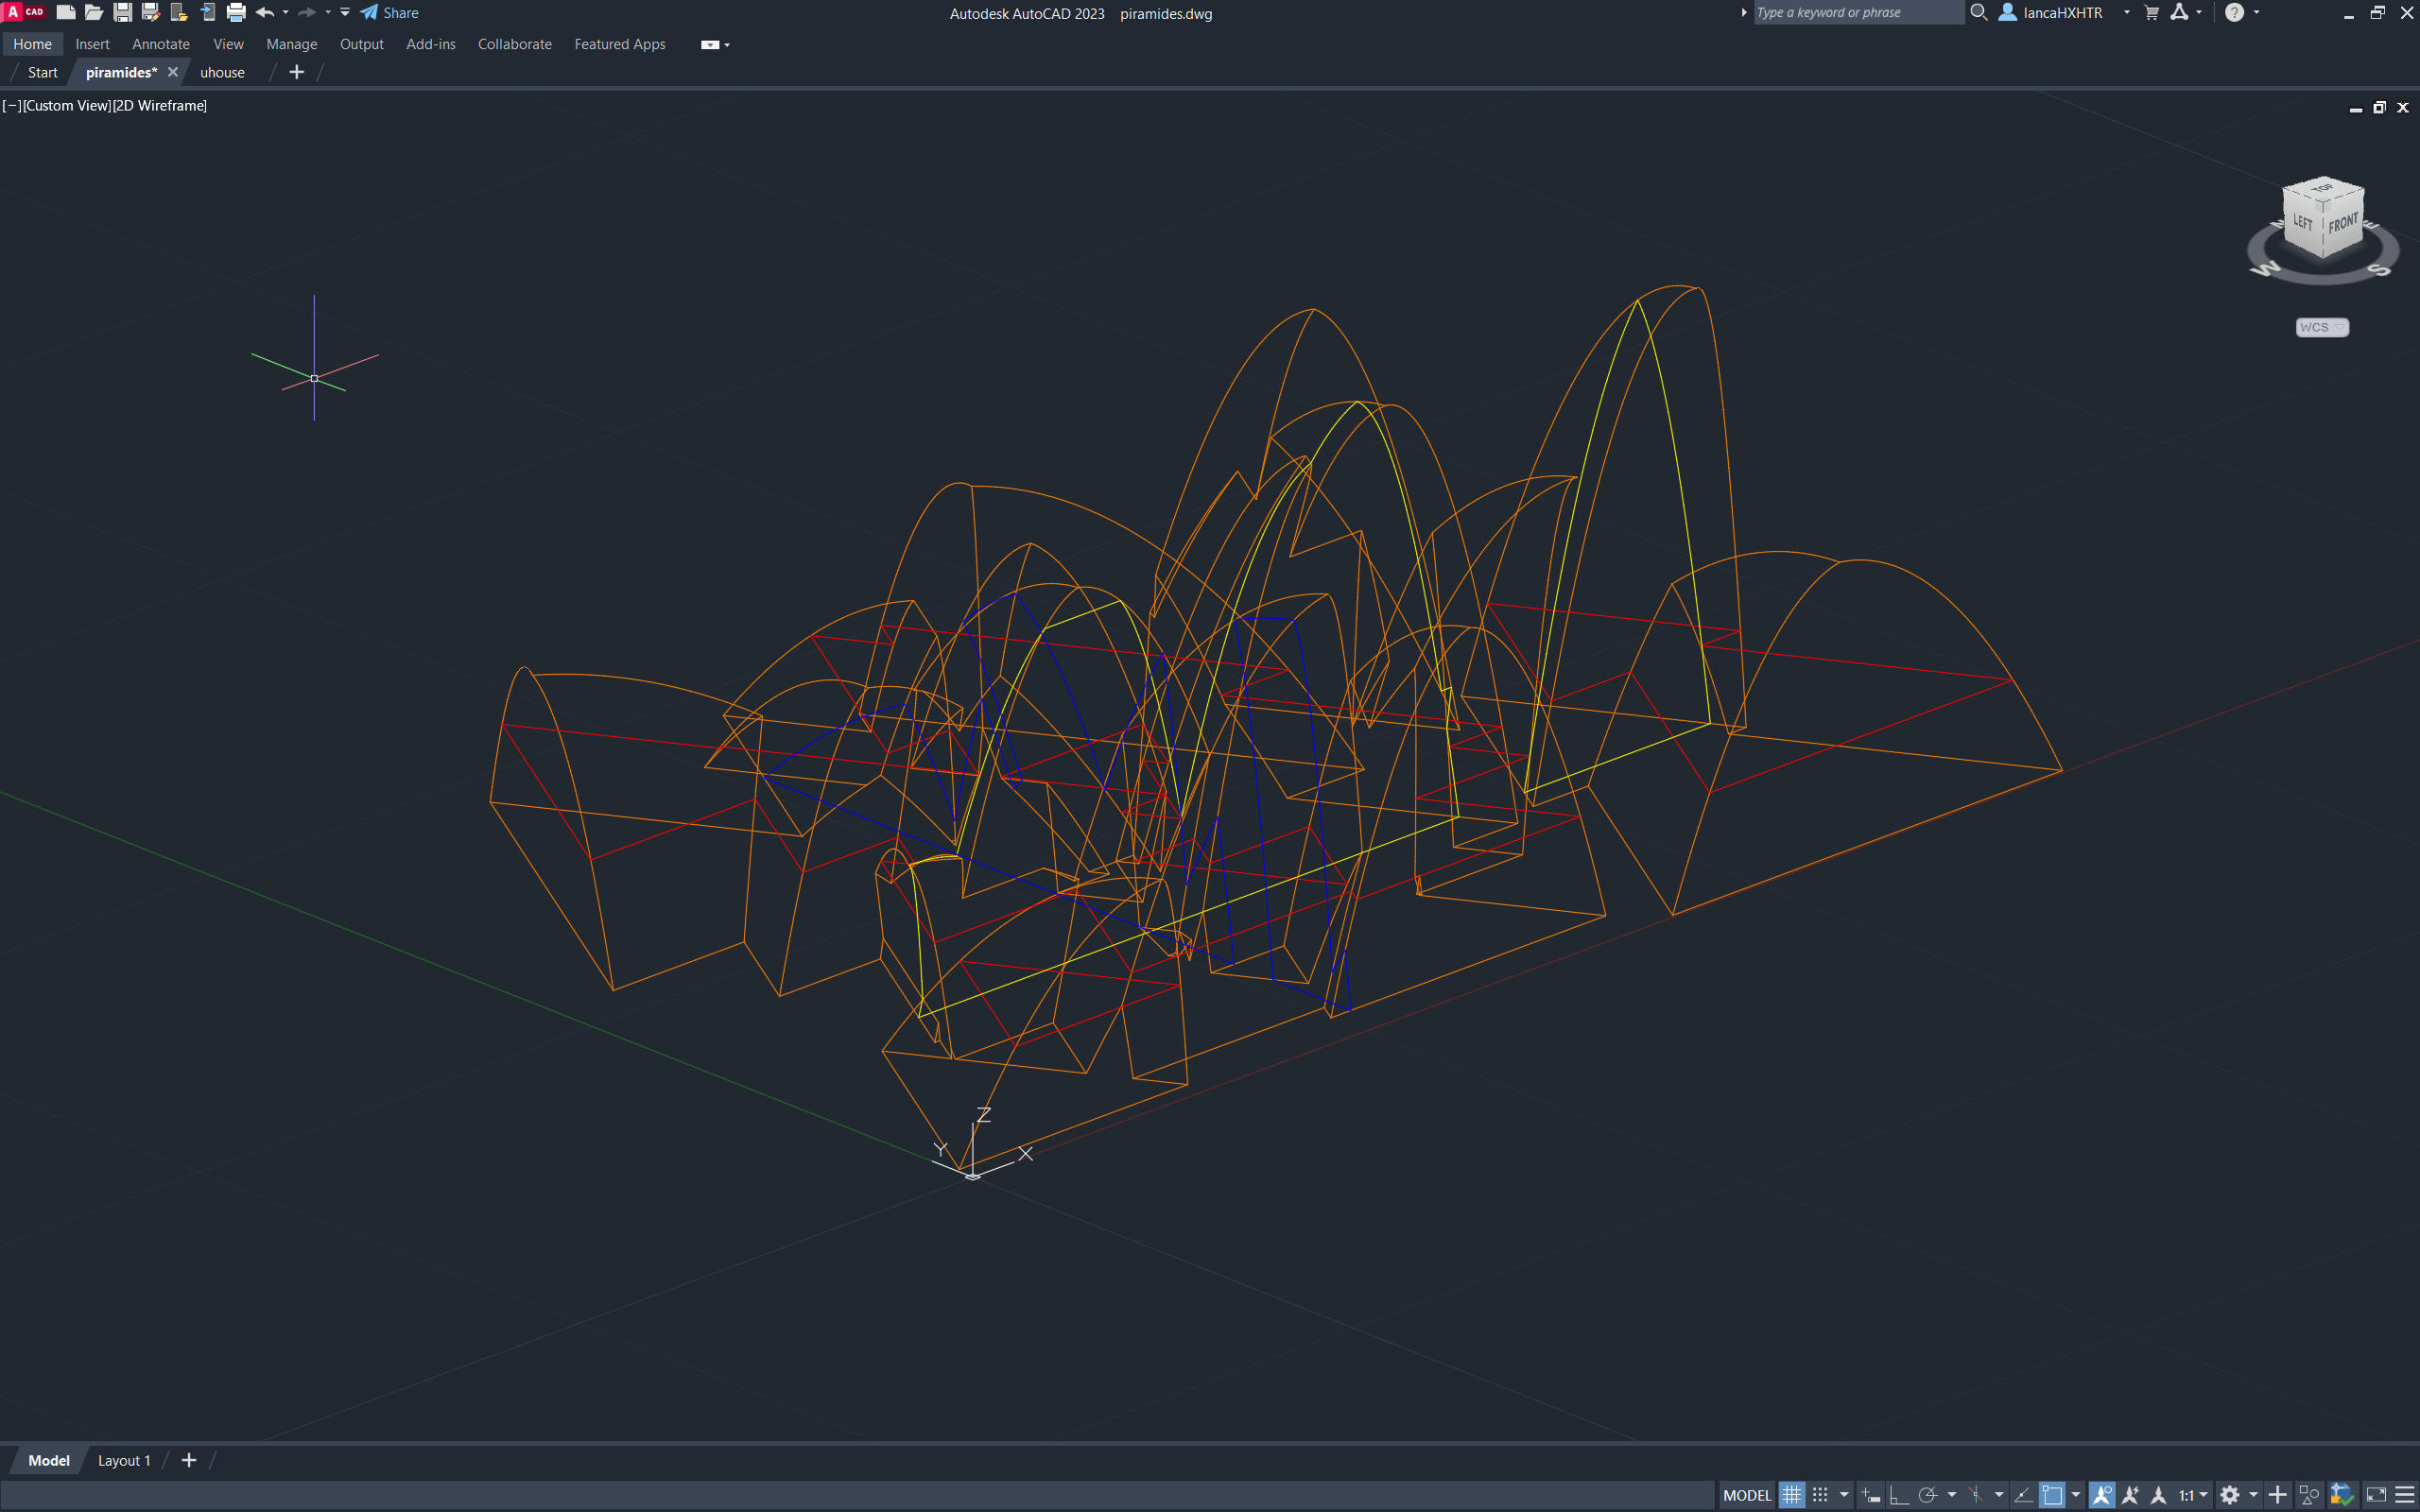Expand the undo history dropdown arrow
The image size is (2420, 1512).
pos(286,13)
